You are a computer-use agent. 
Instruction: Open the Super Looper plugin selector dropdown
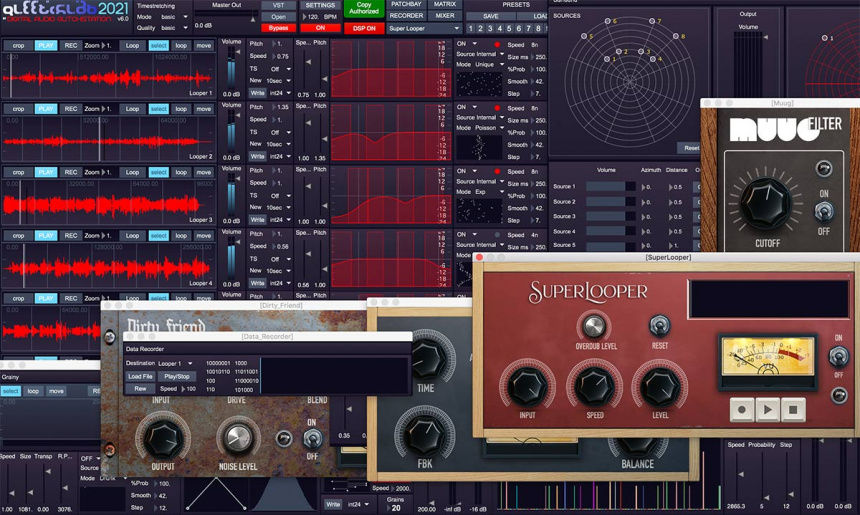pyautogui.click(x=423, y=29)
